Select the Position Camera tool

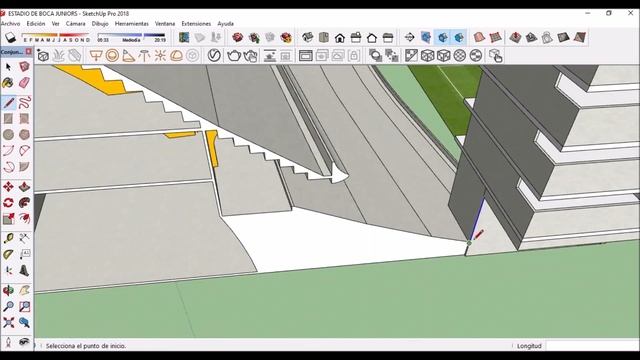[8, 342]
